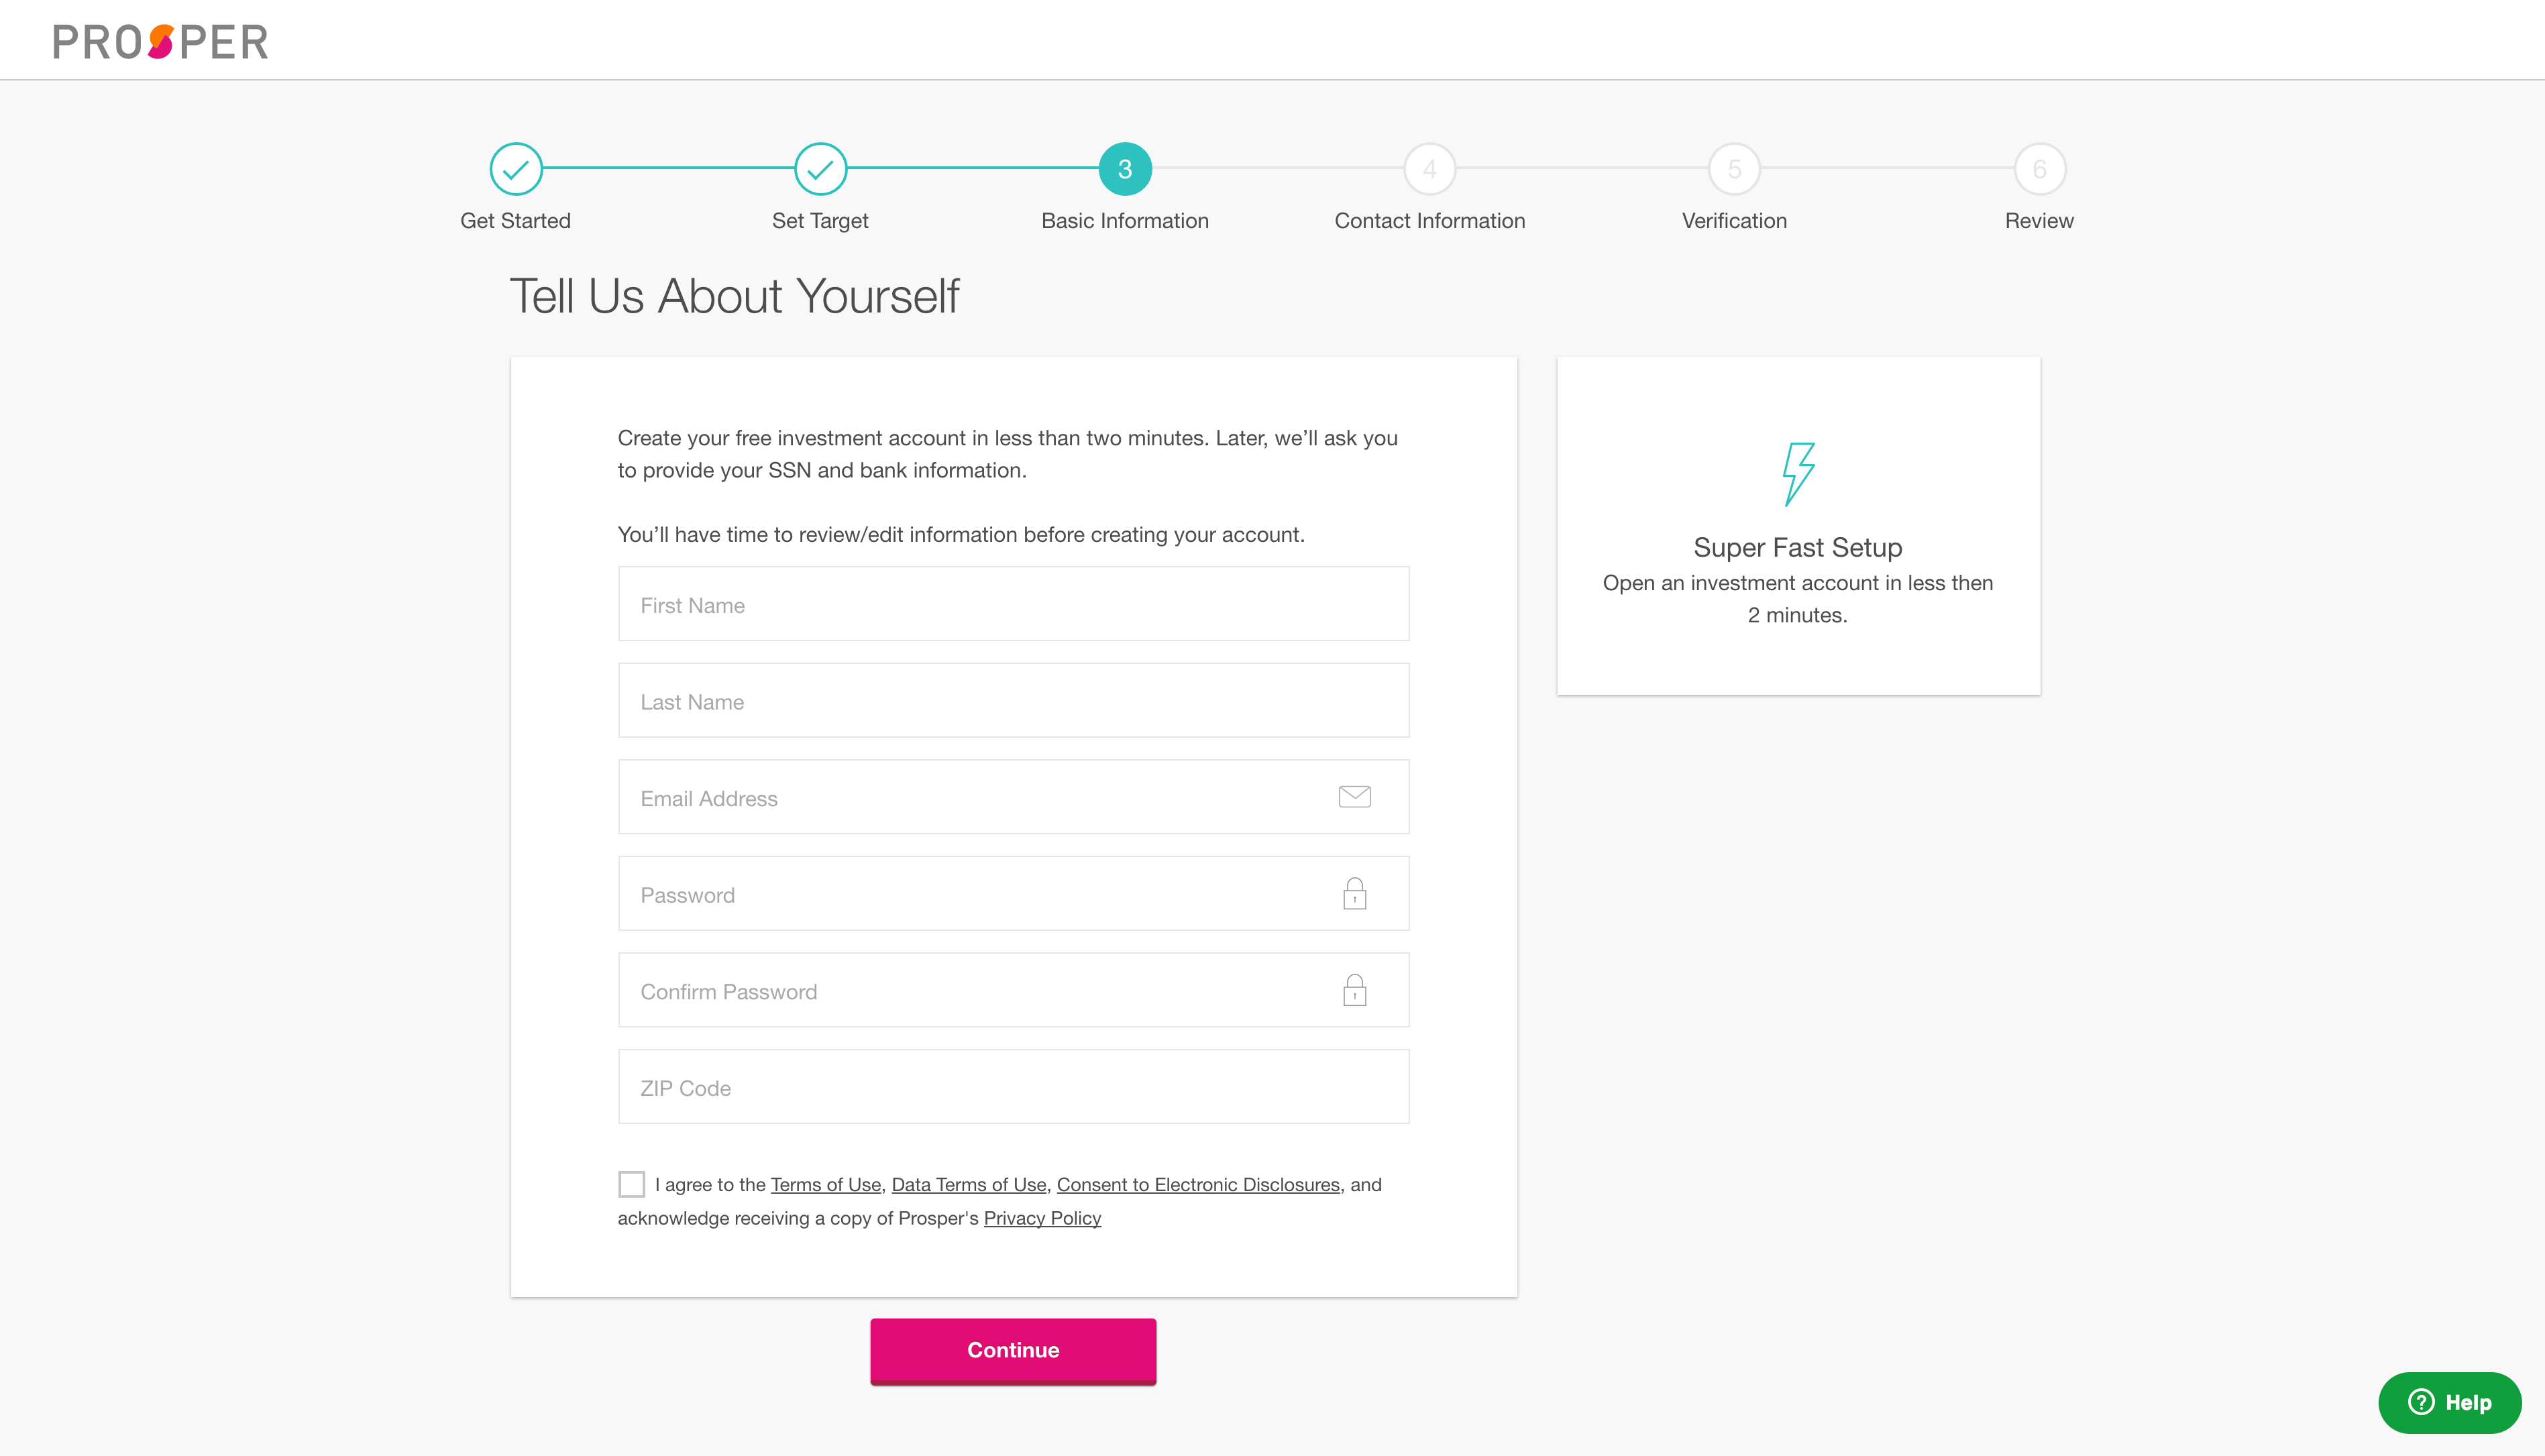Click step 4 Contact Information circle

click(1430, 169)
